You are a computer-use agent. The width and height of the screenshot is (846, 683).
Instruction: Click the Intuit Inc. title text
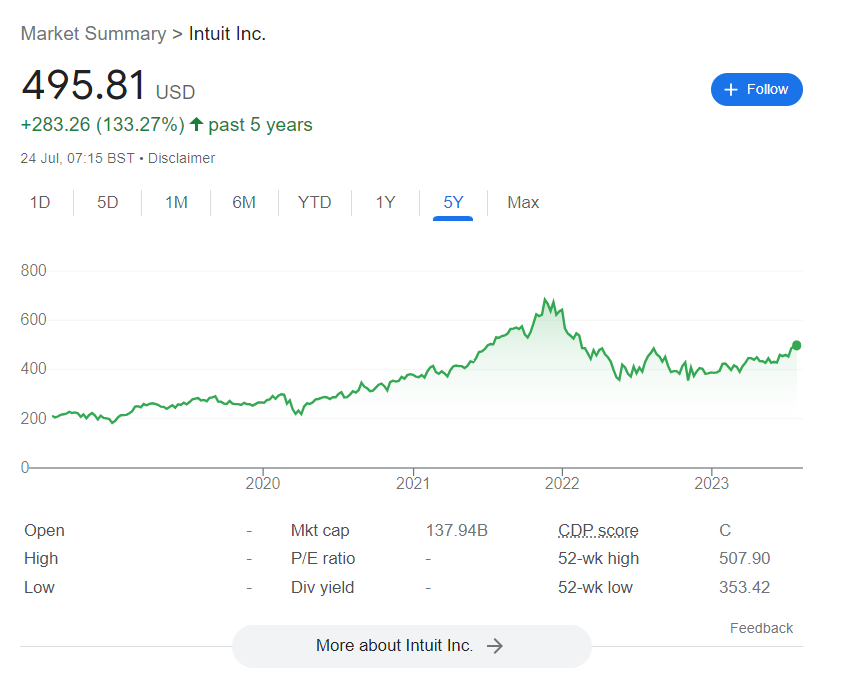227,33
